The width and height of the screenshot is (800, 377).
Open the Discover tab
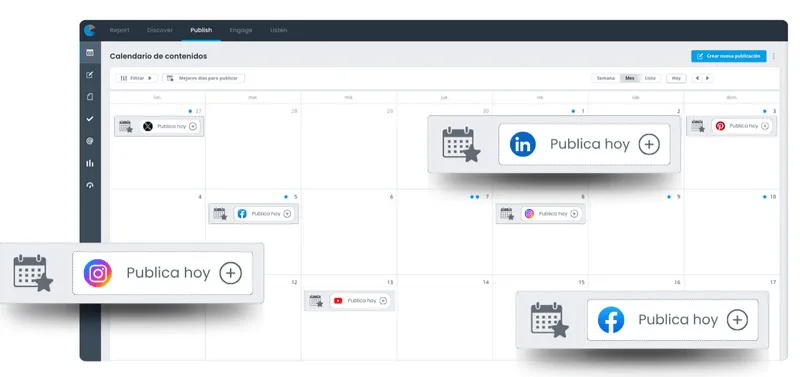(x=160, y=30)
